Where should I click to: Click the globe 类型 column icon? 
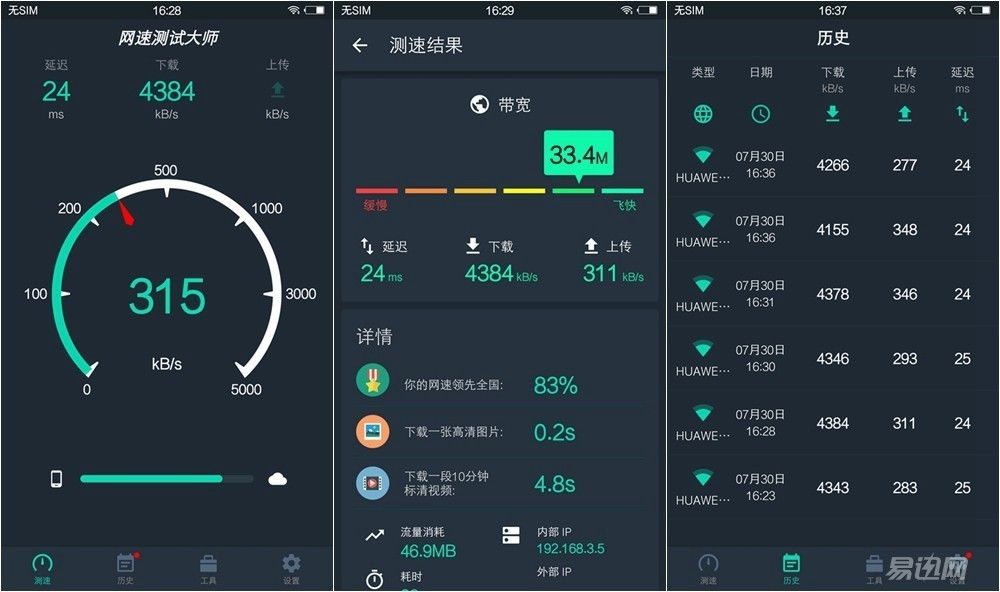(703, 114)
